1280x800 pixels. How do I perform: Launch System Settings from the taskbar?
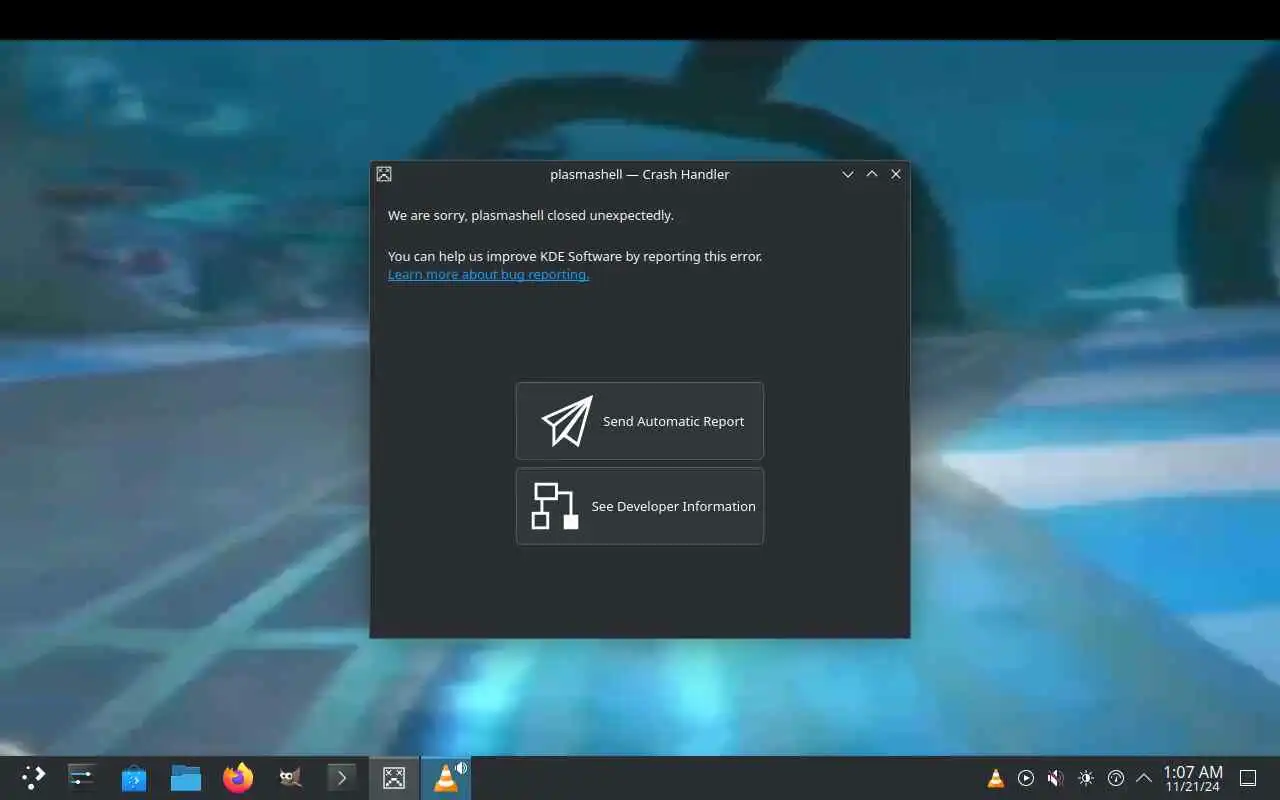pos(82,777)
